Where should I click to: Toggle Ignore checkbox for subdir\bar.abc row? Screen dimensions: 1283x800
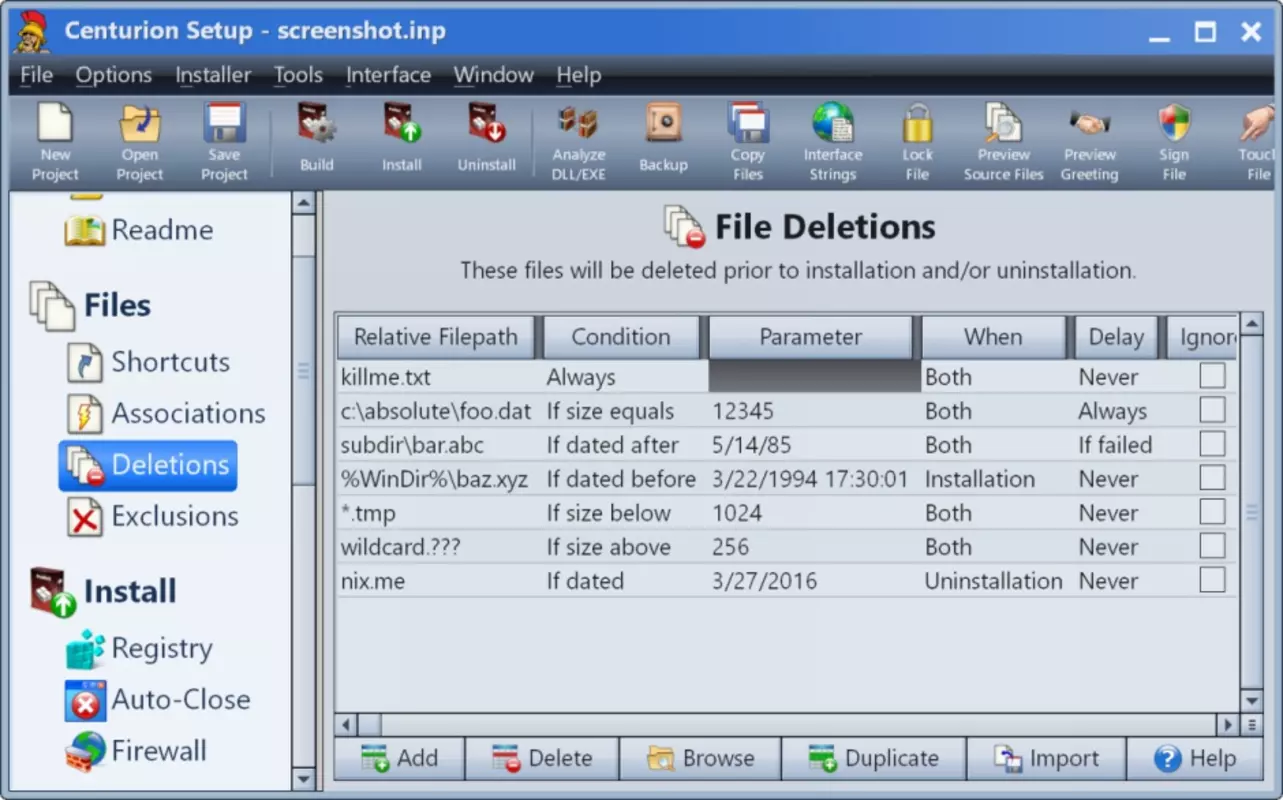[x=1212, y=444]
